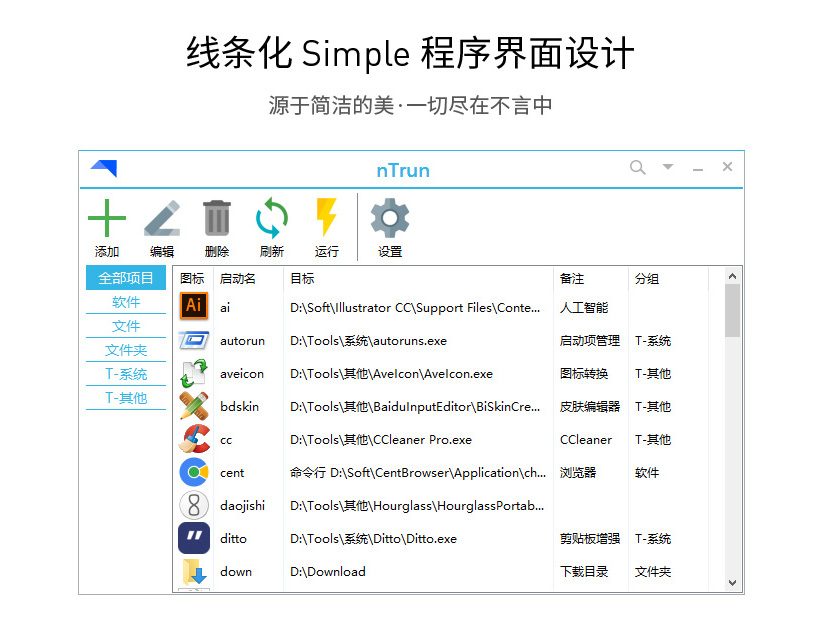Screen dimensions: 827x617
Task: Click target path D:\Tools\其他\CCleaner Pro.exe
Action: point(381,439)
